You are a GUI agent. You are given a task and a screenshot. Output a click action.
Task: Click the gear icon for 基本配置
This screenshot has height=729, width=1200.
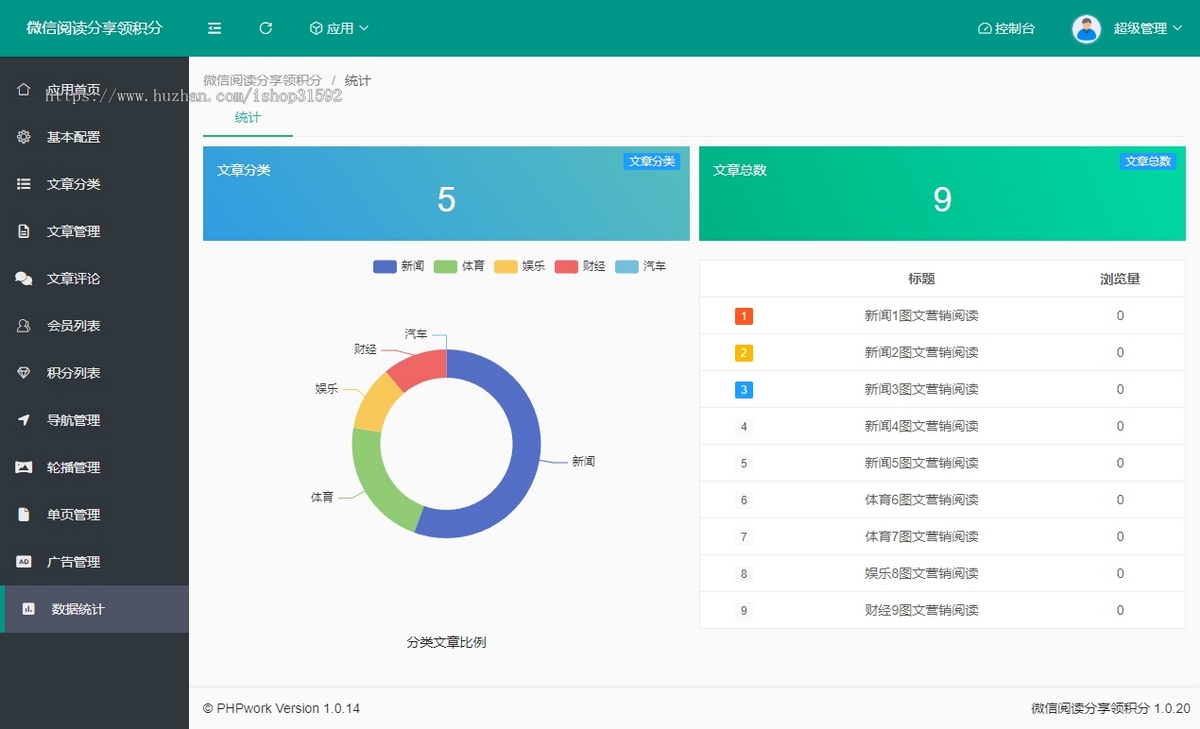[24, 137]
